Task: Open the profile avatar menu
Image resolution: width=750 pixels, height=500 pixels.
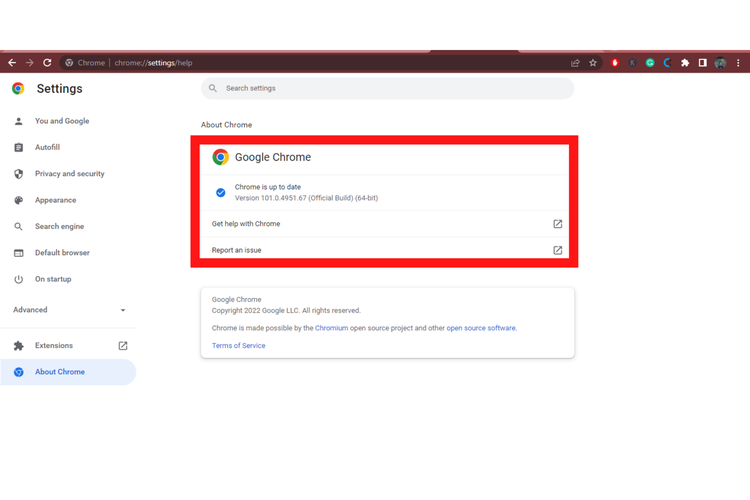Action: coord(720,63)
